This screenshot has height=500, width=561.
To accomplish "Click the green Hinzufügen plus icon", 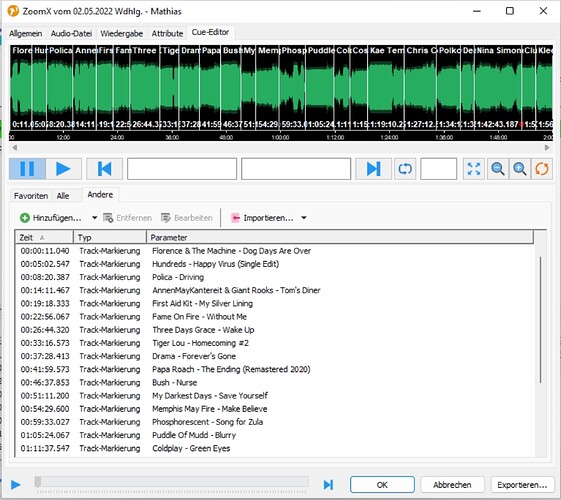I will pos(25,217).
